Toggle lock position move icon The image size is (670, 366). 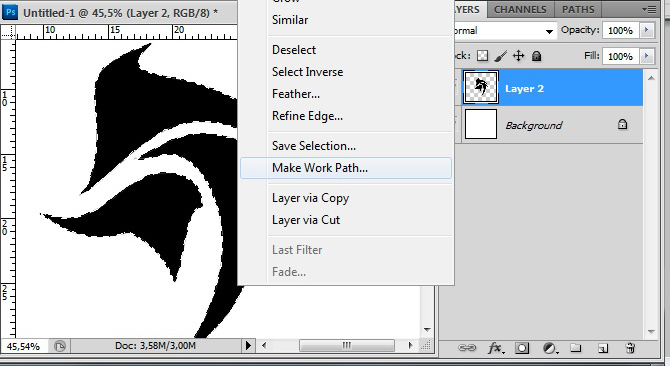coord(519,56)
